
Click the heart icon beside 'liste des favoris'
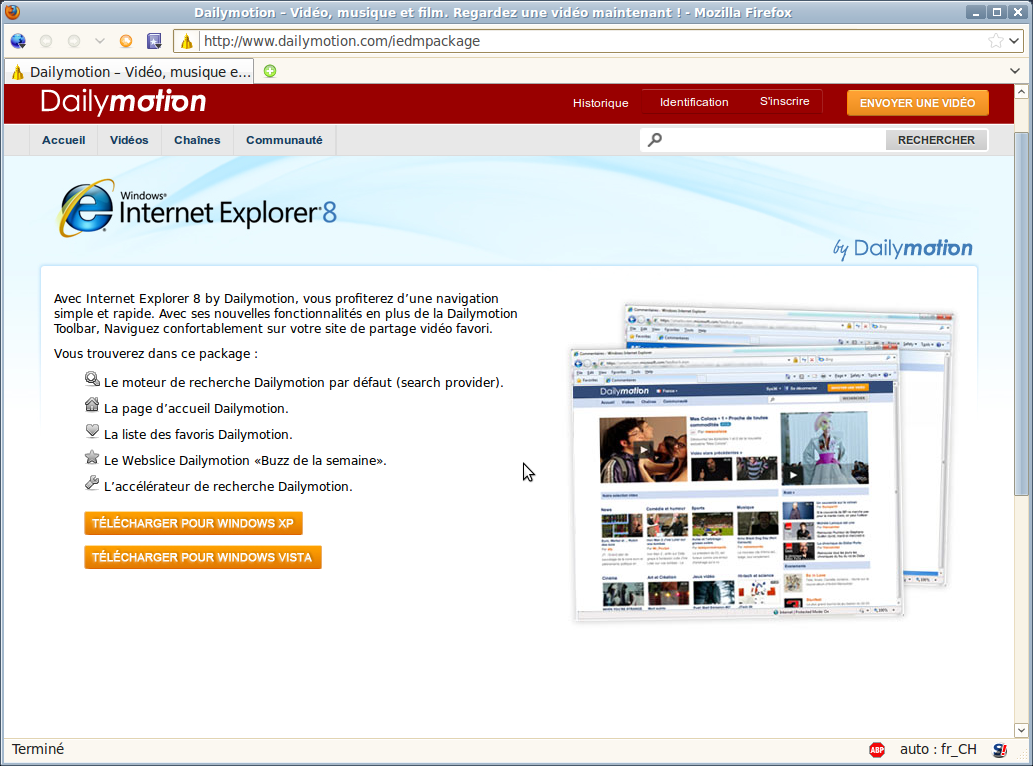[92, 431]
